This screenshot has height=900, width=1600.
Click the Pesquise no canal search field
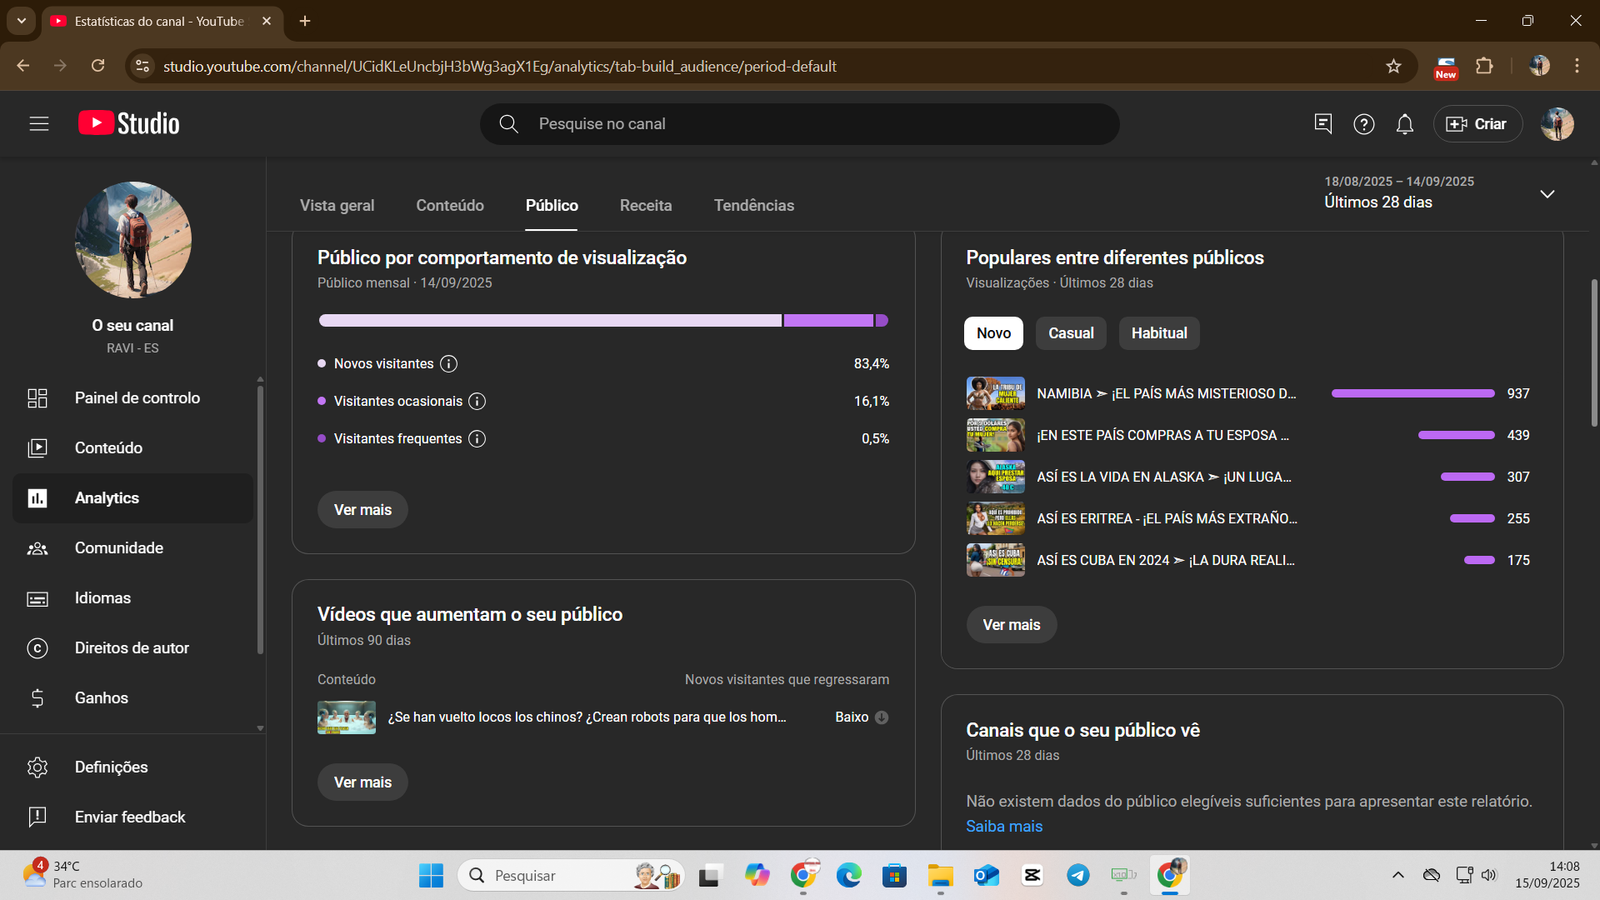tap(800, 124)
